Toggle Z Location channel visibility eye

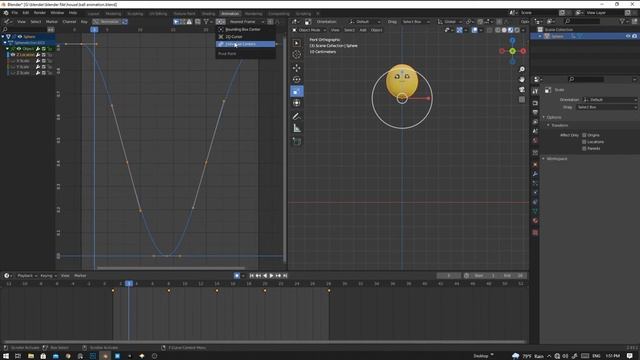click(x=13, y=55)
